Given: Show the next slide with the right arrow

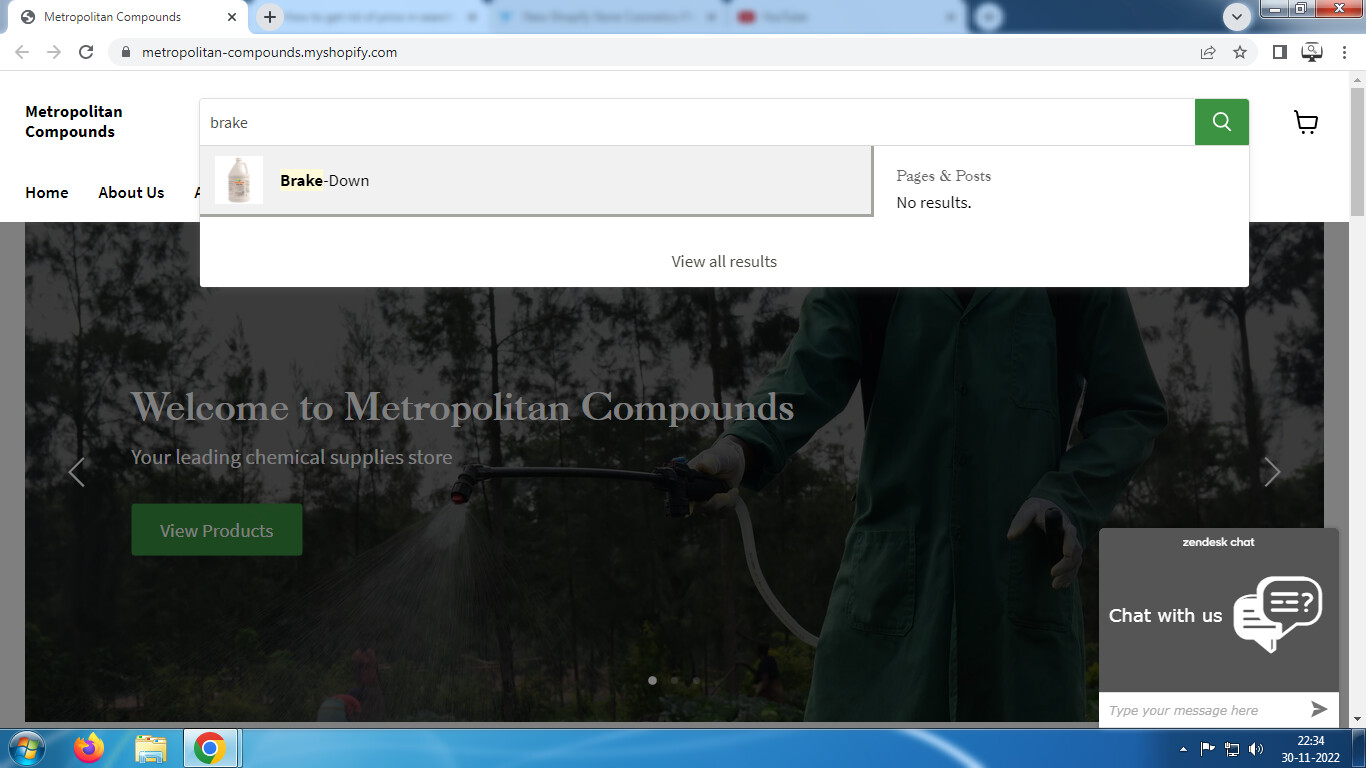Looking at the screenshot, I should (x=1271, y=472).
